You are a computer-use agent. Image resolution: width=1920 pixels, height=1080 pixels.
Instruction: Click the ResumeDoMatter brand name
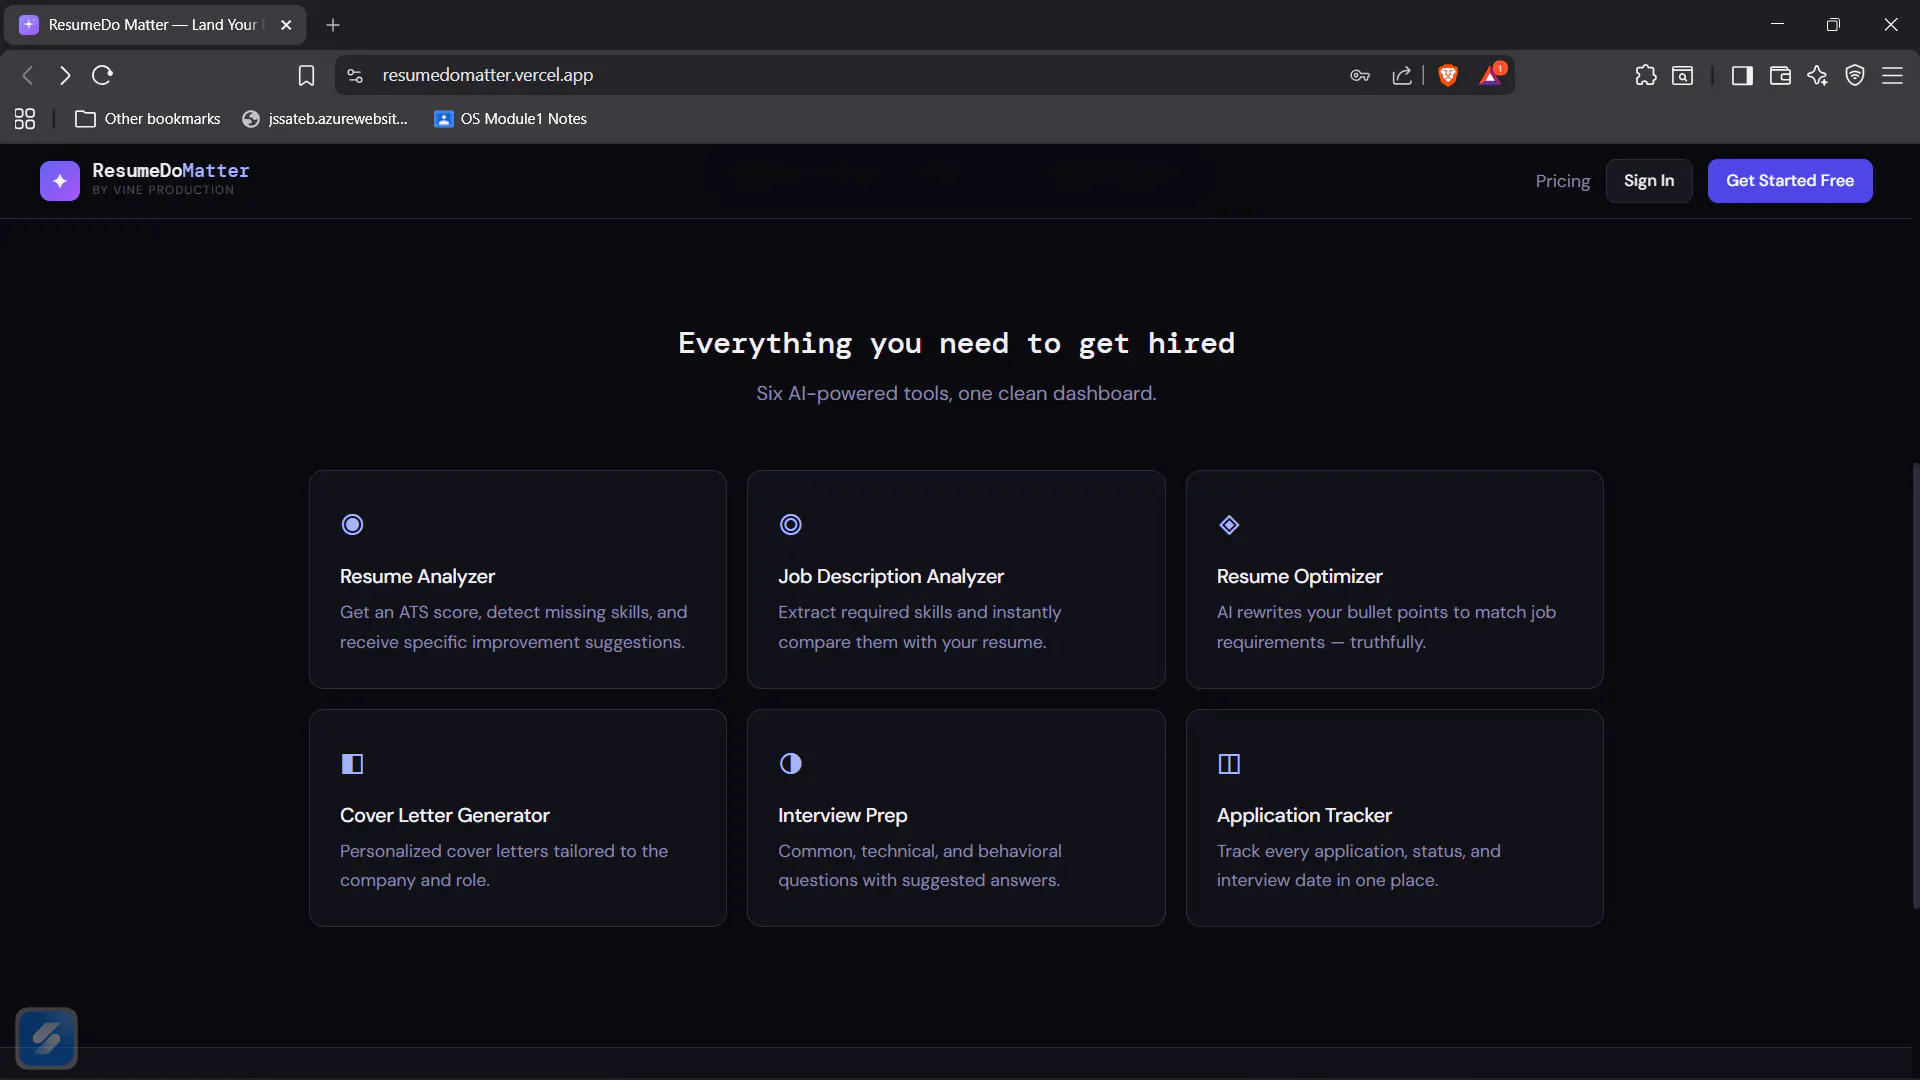(x=171, y=171)
